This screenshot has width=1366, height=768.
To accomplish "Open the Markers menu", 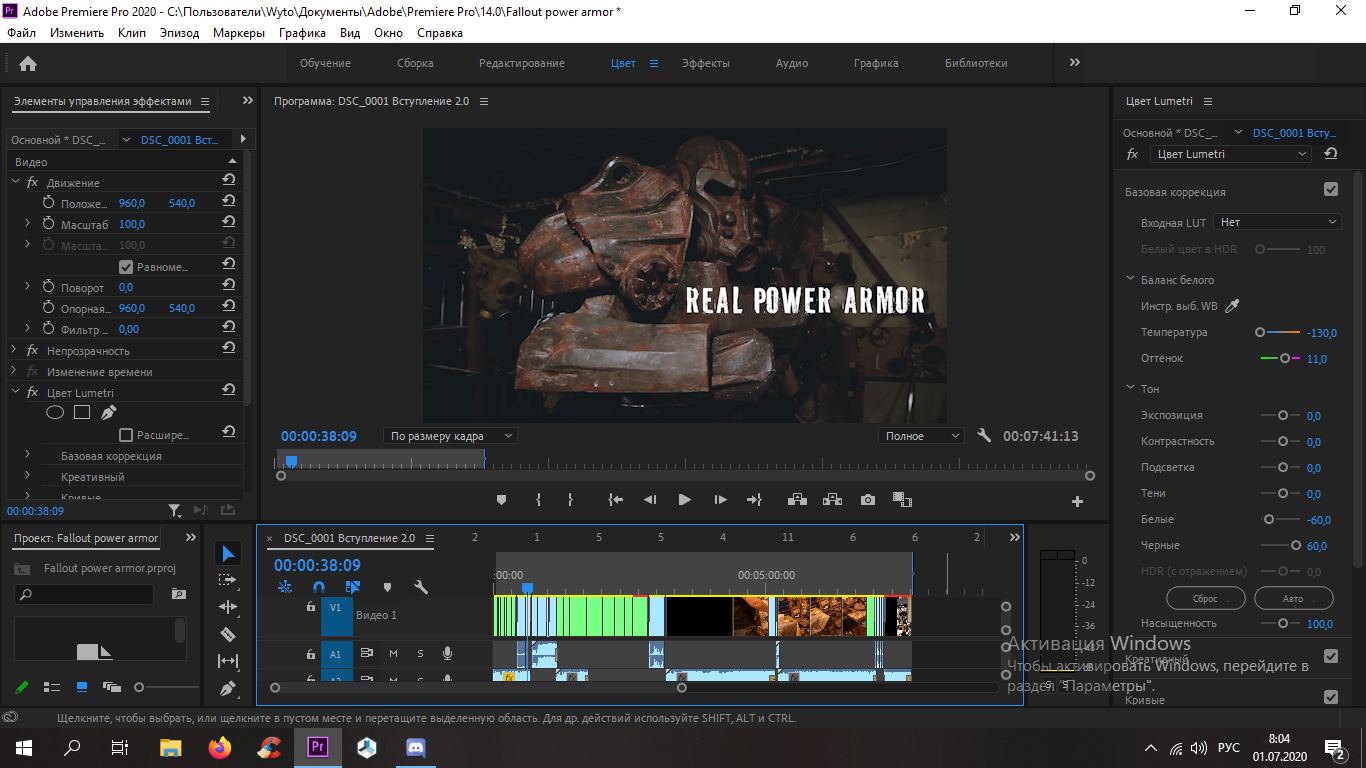I will 239,33.
